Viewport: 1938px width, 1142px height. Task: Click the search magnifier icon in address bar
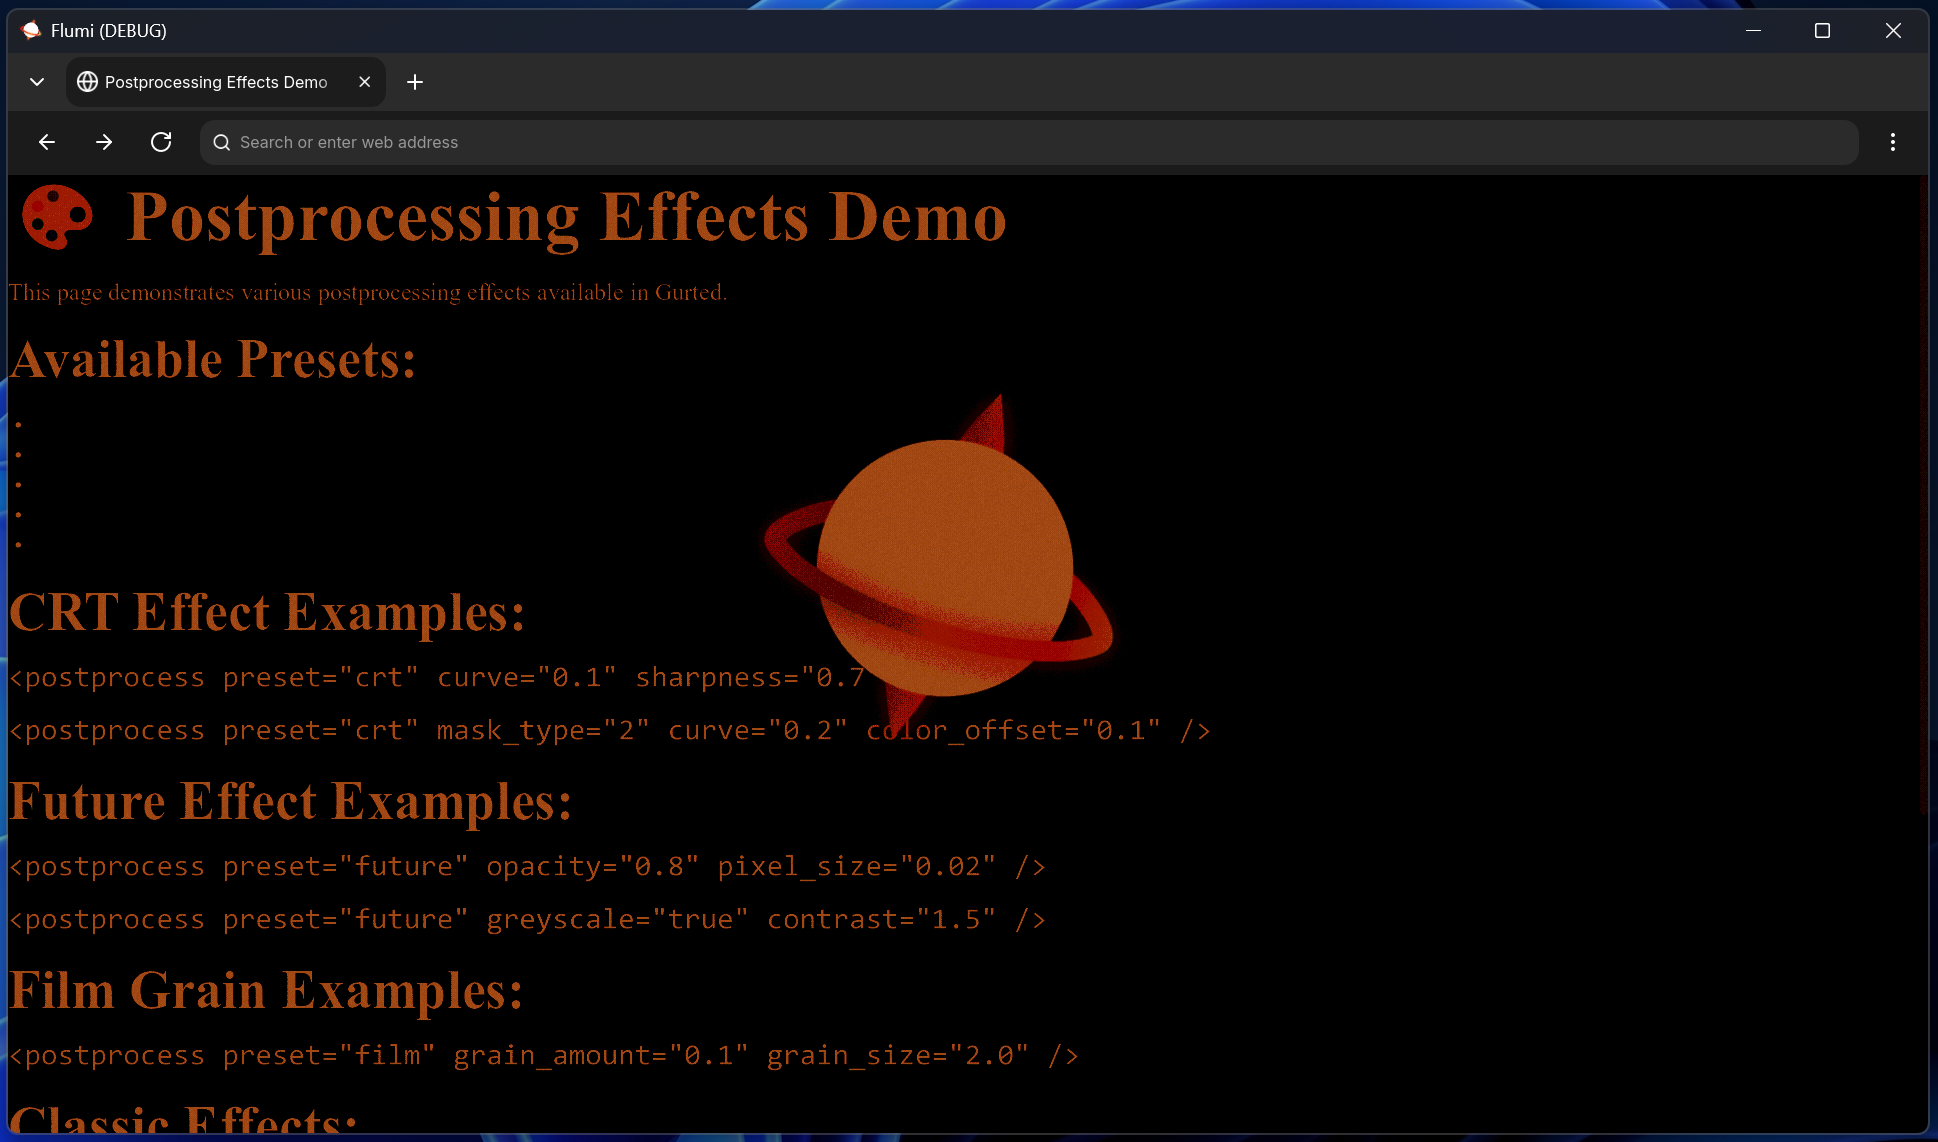click(x=222, y=142)
